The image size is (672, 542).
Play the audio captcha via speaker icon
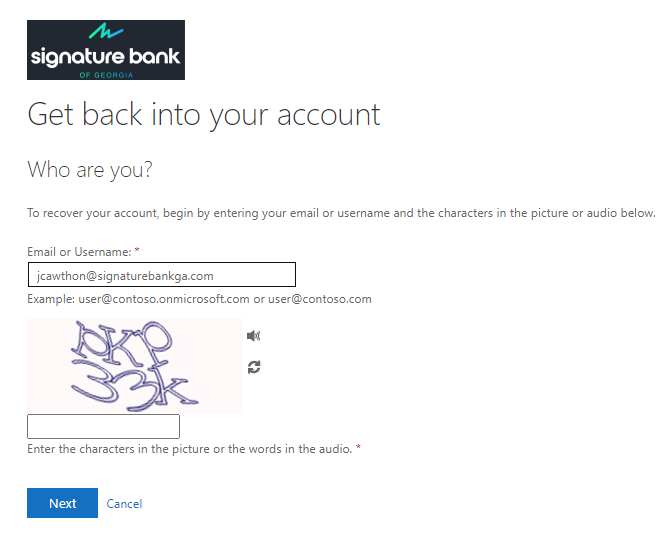[x=254, y=335]
